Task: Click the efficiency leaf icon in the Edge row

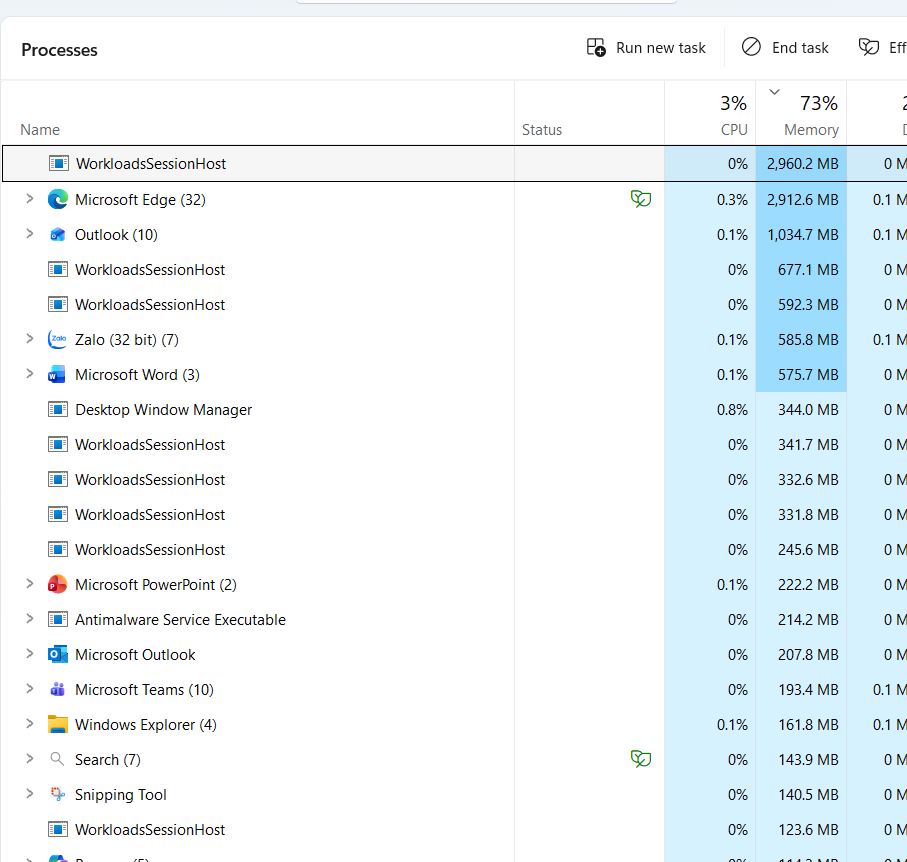Action: [641, 199]
